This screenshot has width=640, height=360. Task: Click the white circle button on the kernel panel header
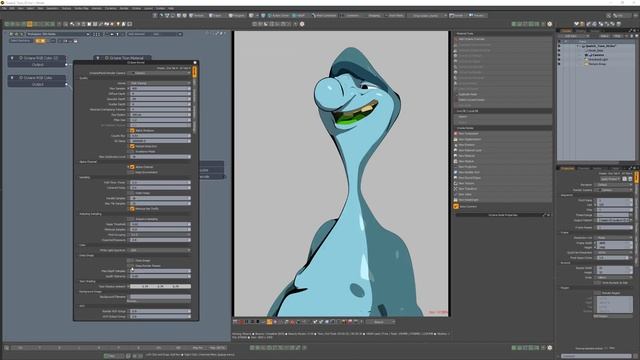coord(195,63)
